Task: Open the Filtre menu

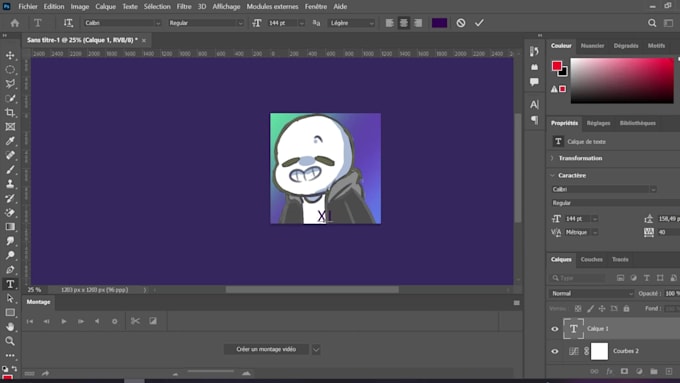Action: pyautogui.click(x=184, y=7)
